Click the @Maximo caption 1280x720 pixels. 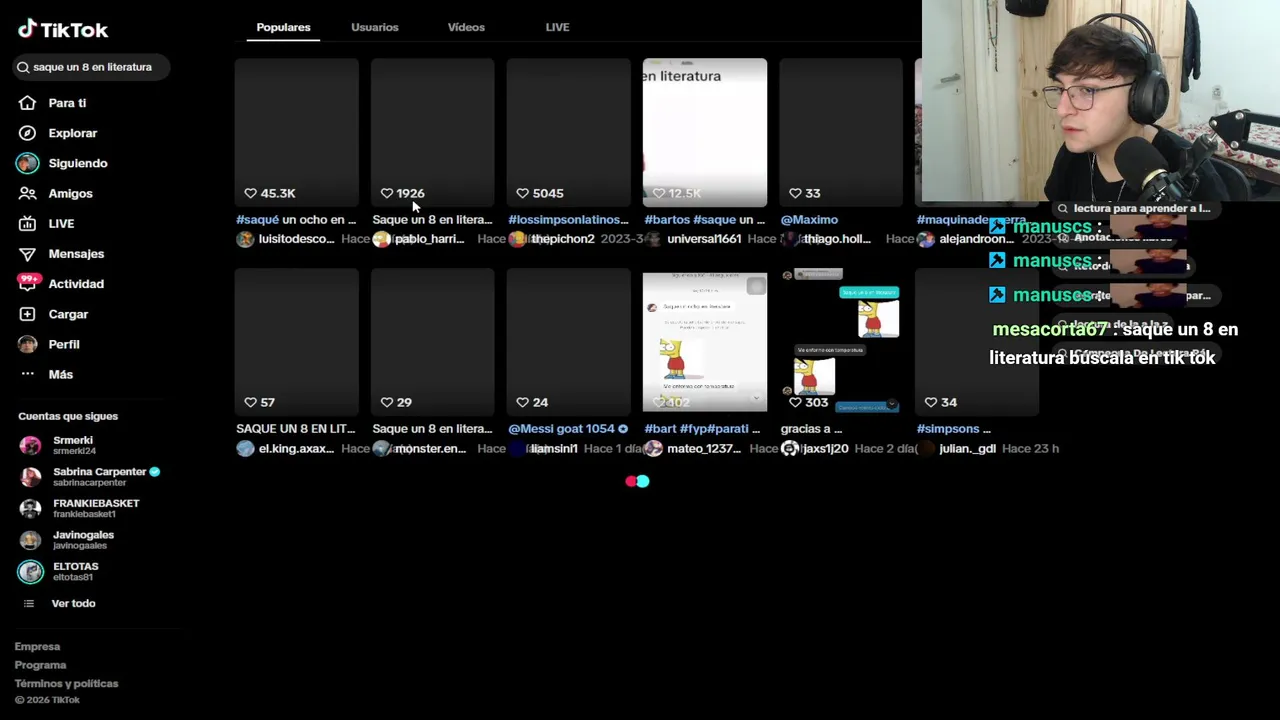coord(809,220)
